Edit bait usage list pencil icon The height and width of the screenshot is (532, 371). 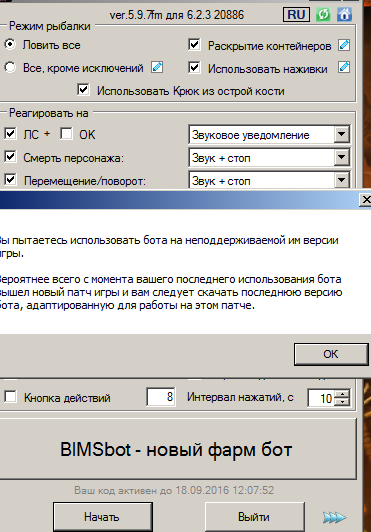(x=344, y=68)
